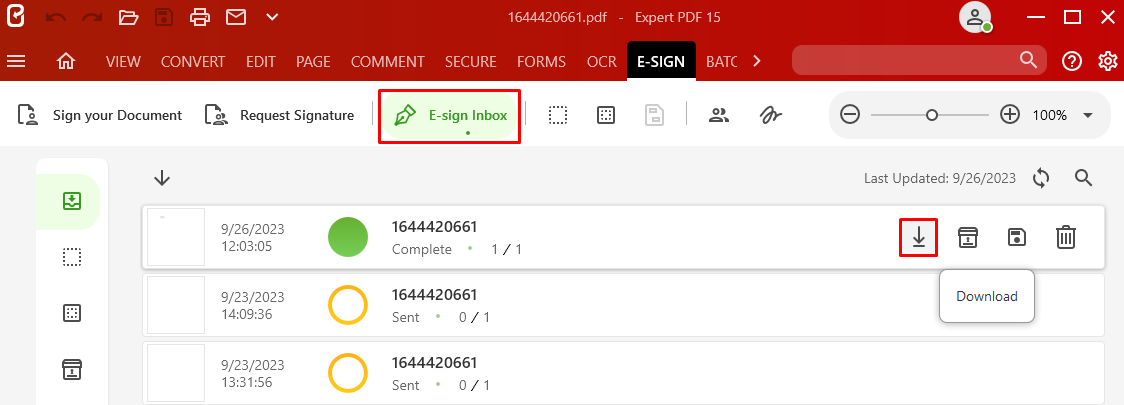Save the completed document with the row floppy icon
Viewport: 1124px width, 405px height.
tap(1016, 237)
